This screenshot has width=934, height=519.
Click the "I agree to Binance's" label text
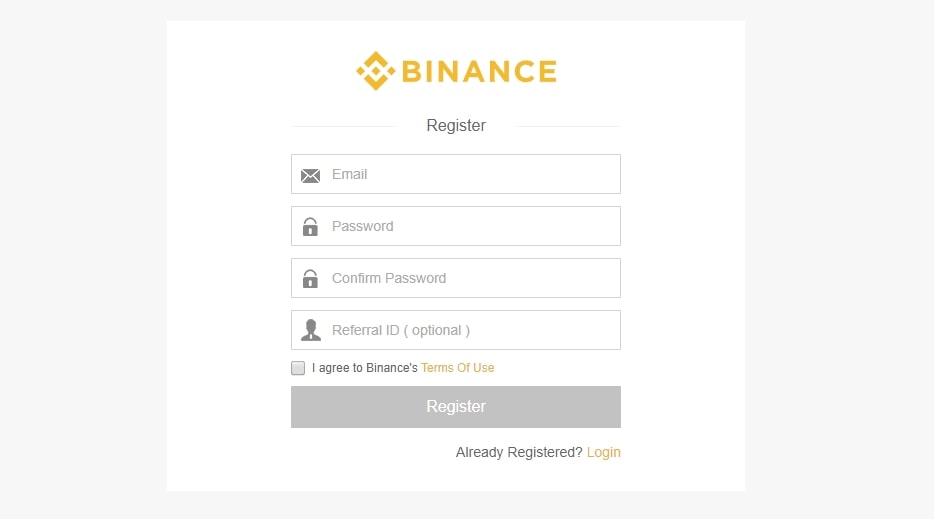[x=365, y=368]
